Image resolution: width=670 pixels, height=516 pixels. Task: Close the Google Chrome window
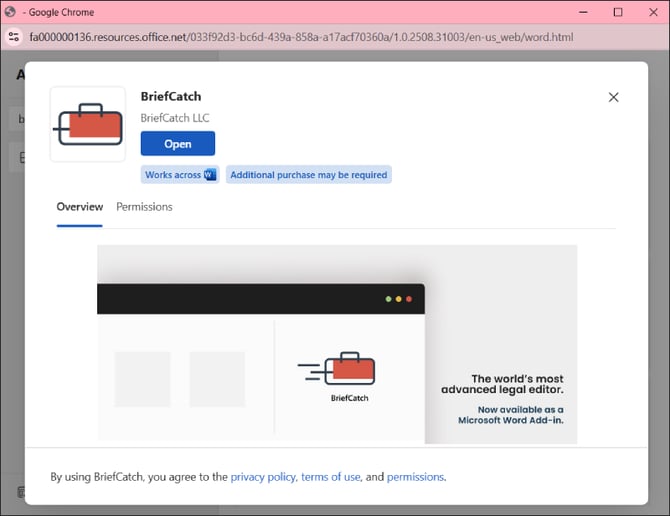tap(653, 12)
